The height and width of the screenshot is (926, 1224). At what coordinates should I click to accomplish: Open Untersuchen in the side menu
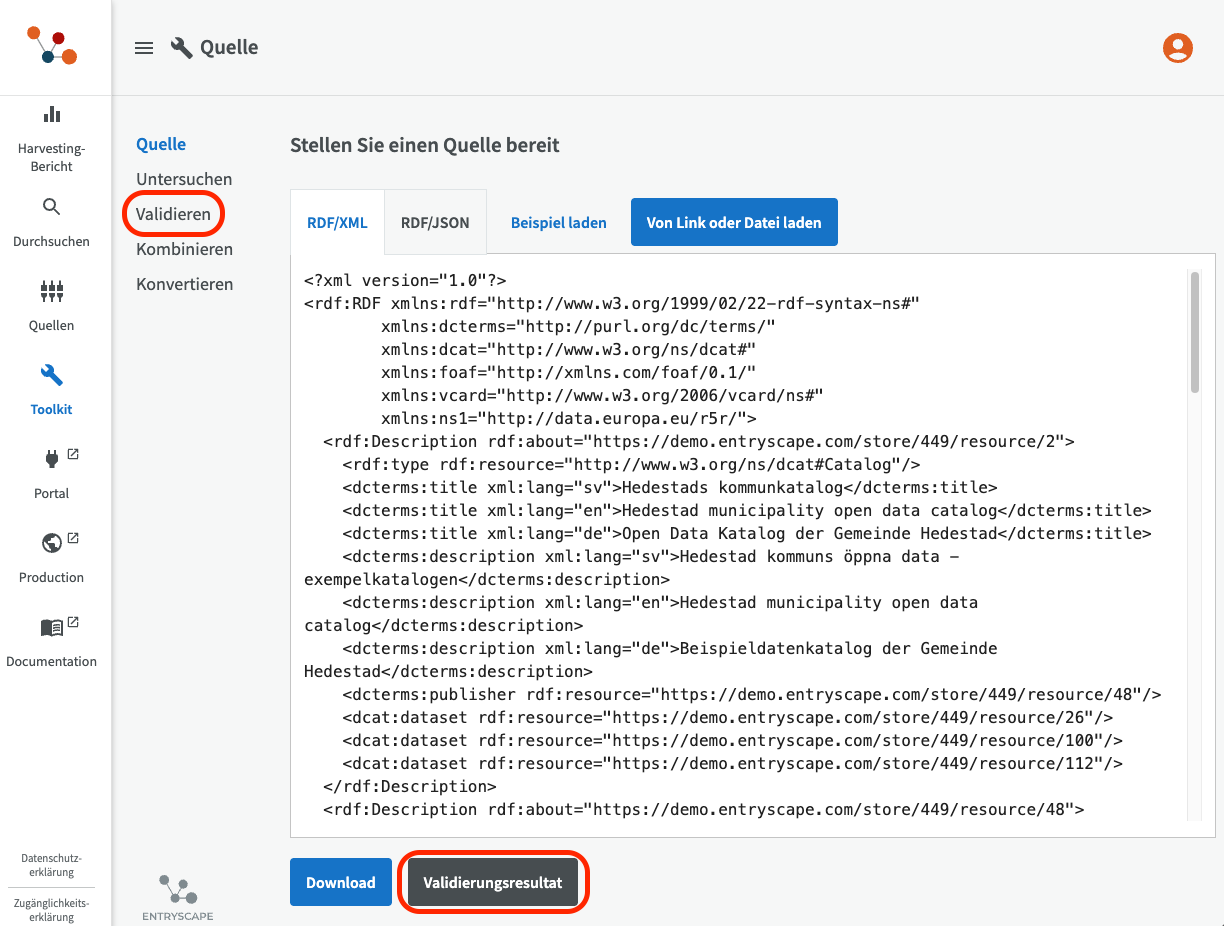[184, 179]
